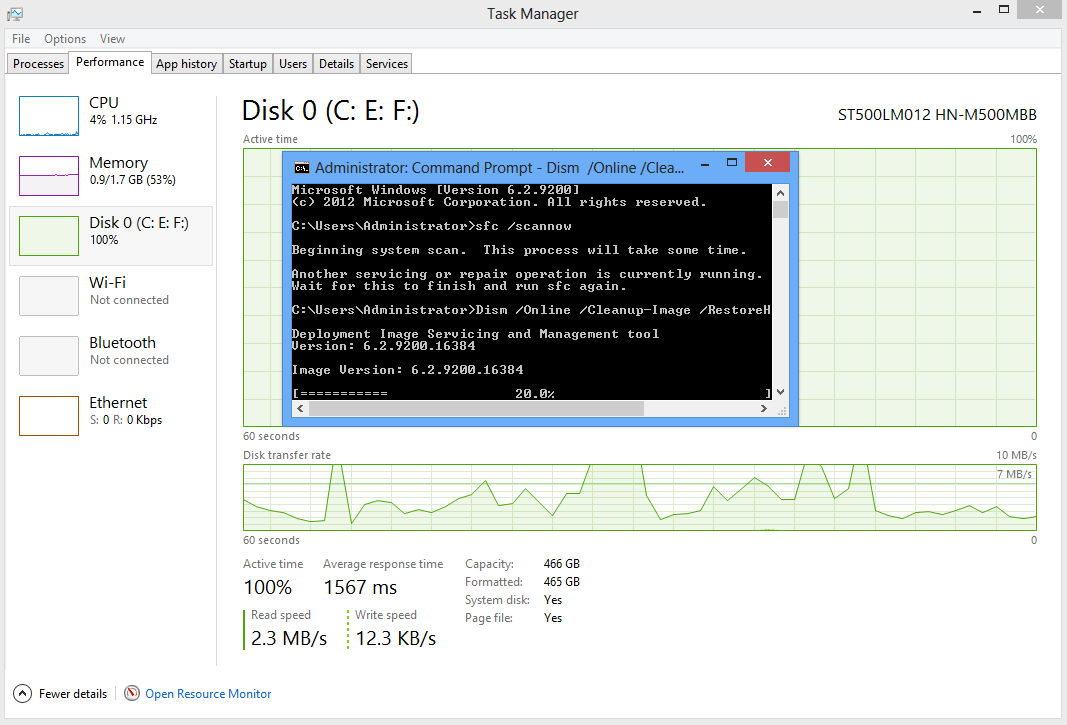Select the Disk 0 thumbnail graph

[x=49, y=236]
